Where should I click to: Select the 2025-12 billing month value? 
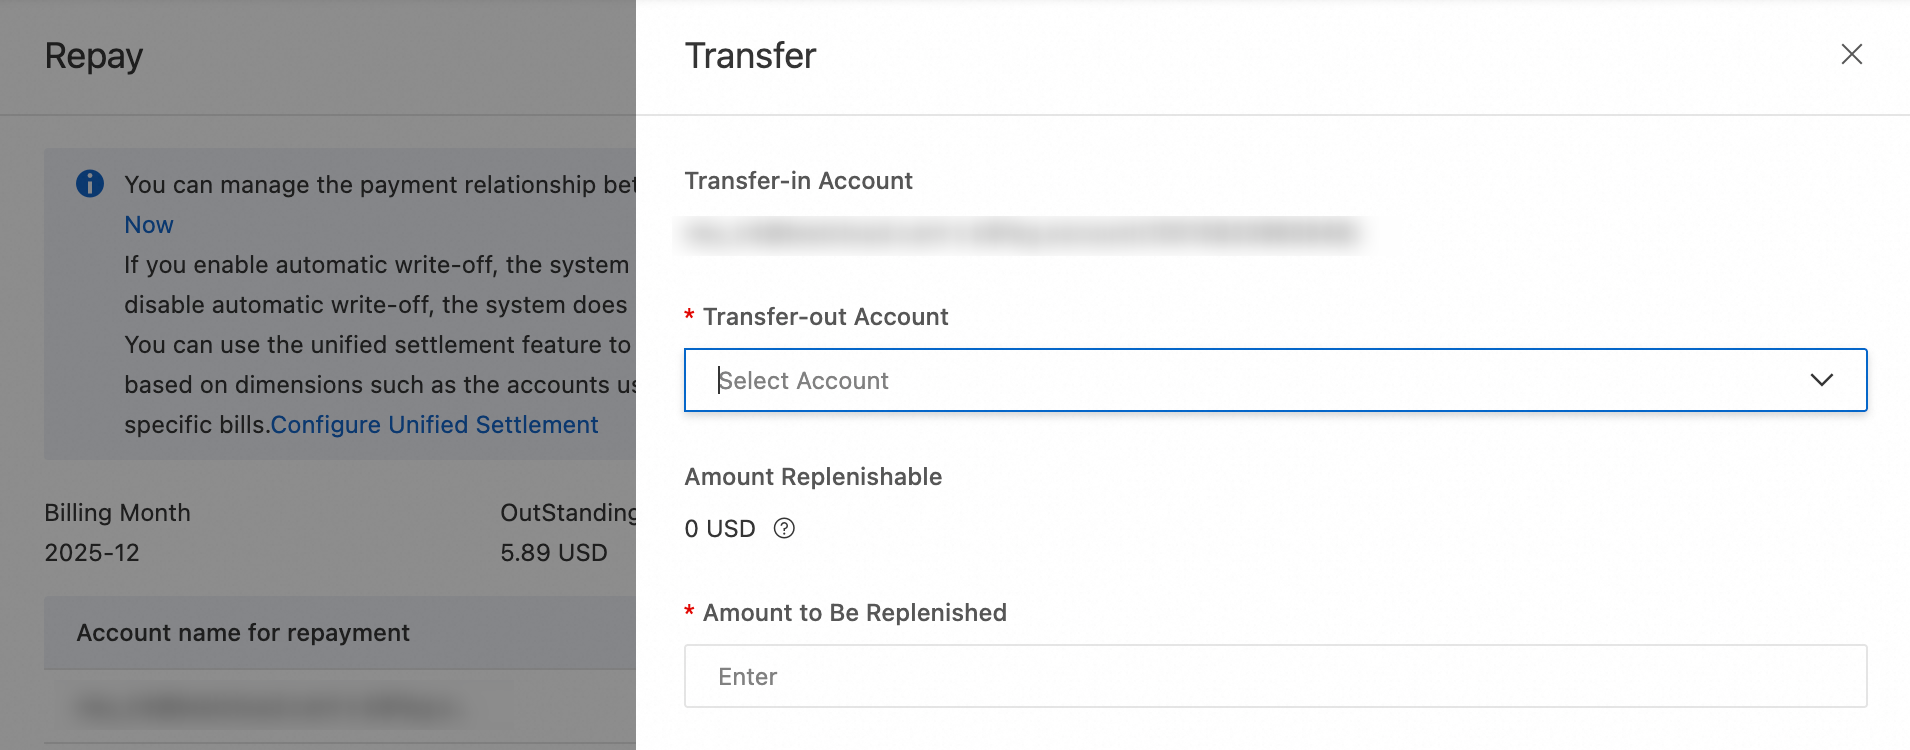coord(92,553)
